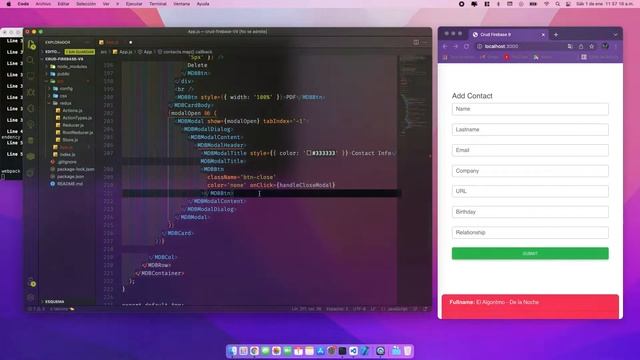This screenshot has width=640, height=360.
Task: Open README.md in the explorer
Action: (x=70, y=184)
